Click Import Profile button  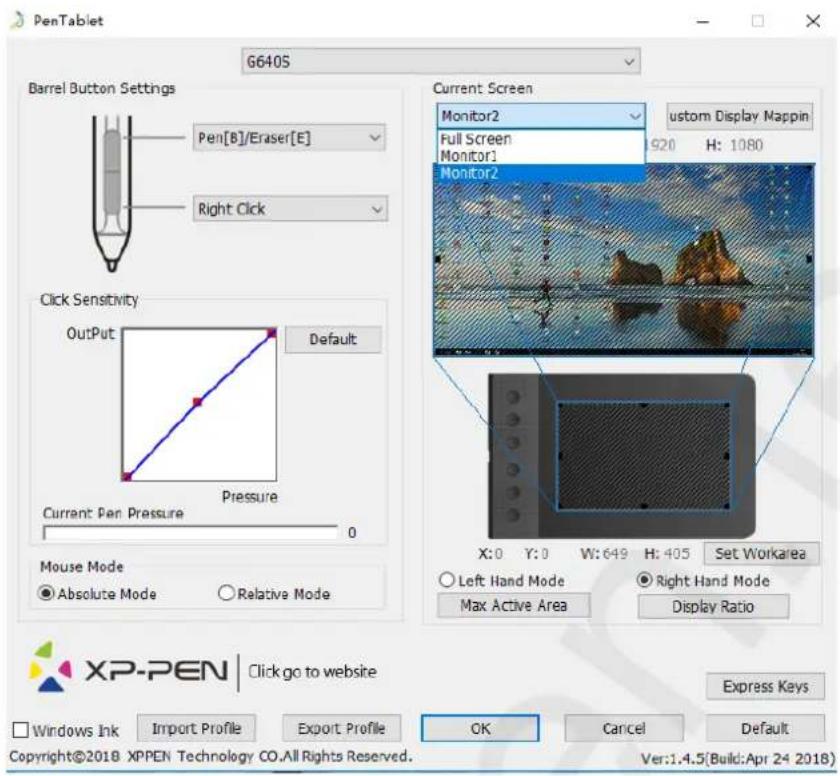click(196, 728)
